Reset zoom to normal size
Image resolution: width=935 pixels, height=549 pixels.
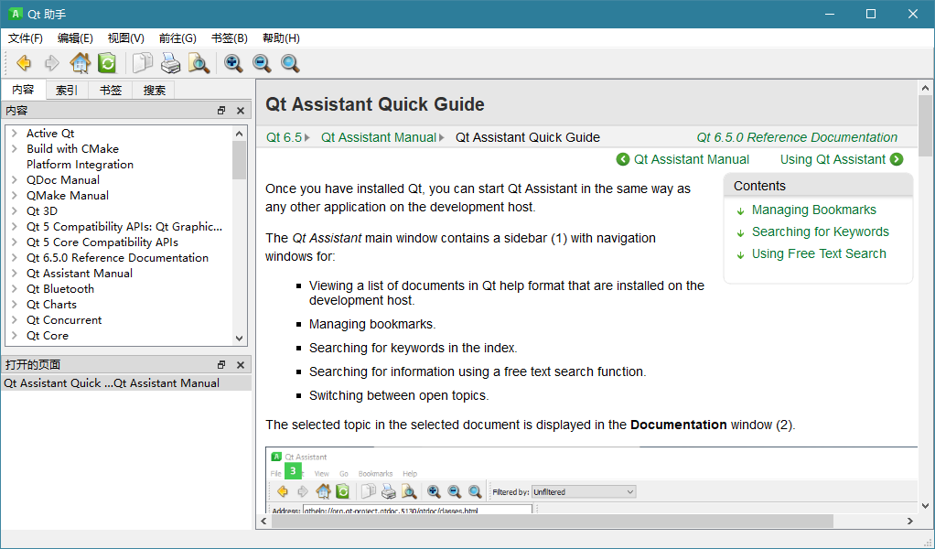[290, 63]
